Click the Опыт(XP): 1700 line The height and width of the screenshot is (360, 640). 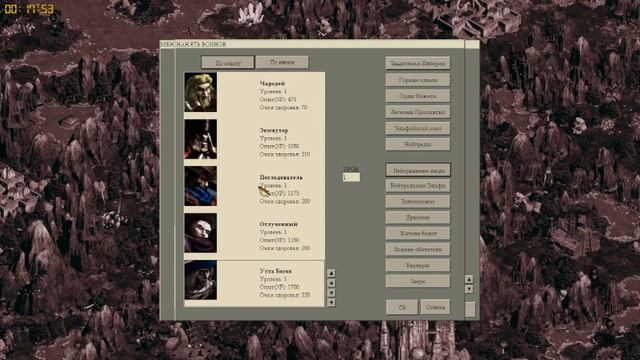pyautogui.click(x=279, y=287)
